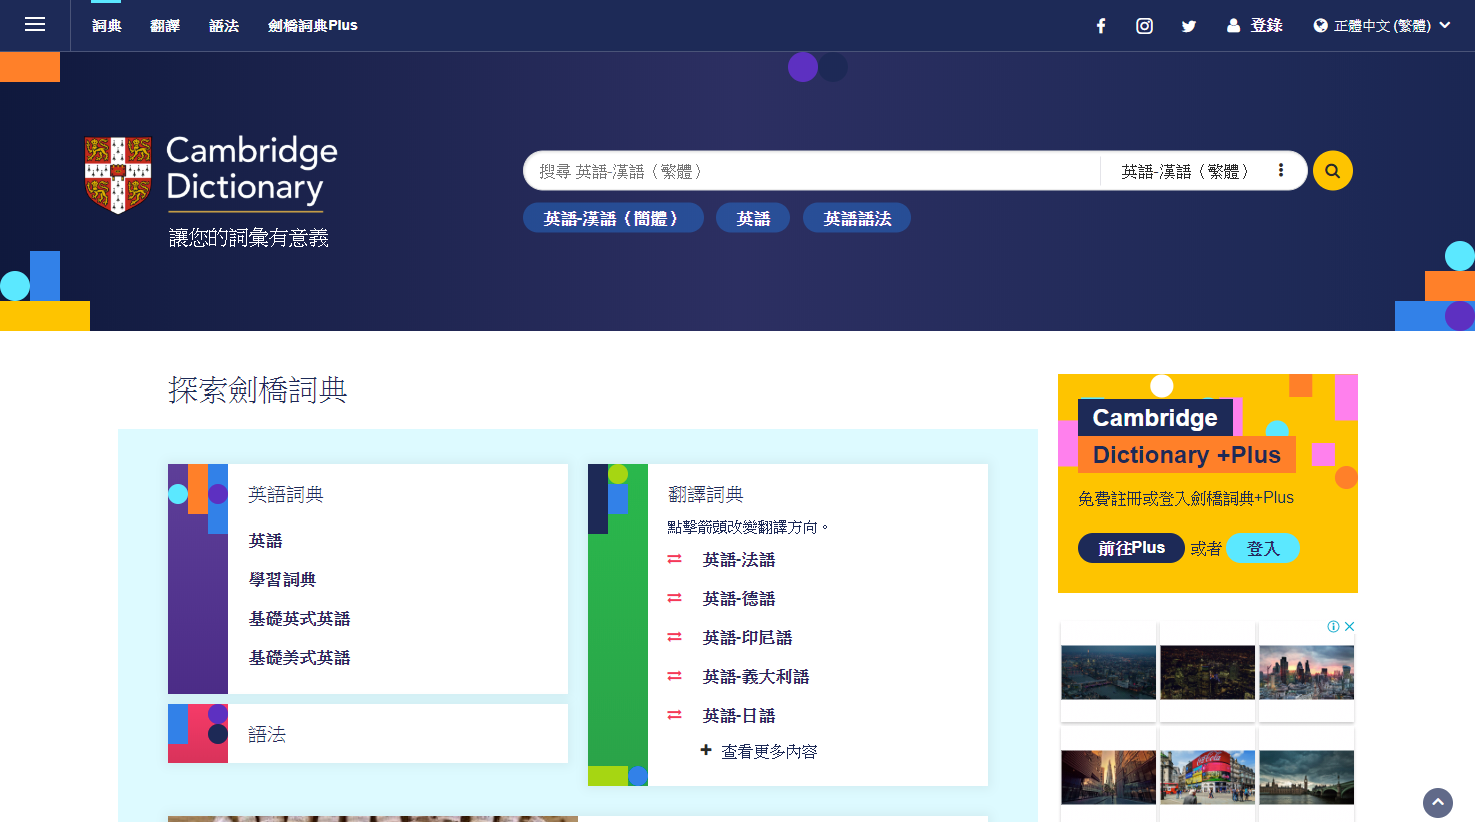Open the 英語-德語 dictionary

[739, 599]
